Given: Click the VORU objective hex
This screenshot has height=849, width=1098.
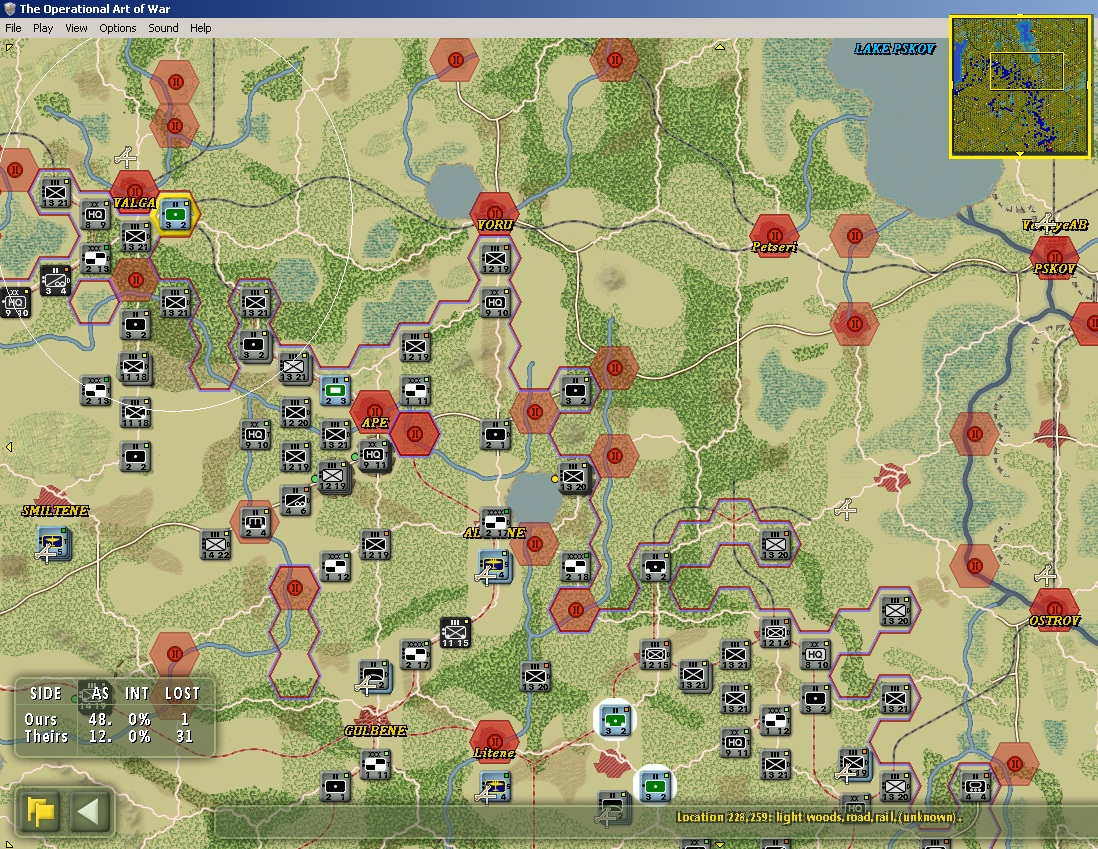Looking at the screenshot, I should tap(495, 214).
